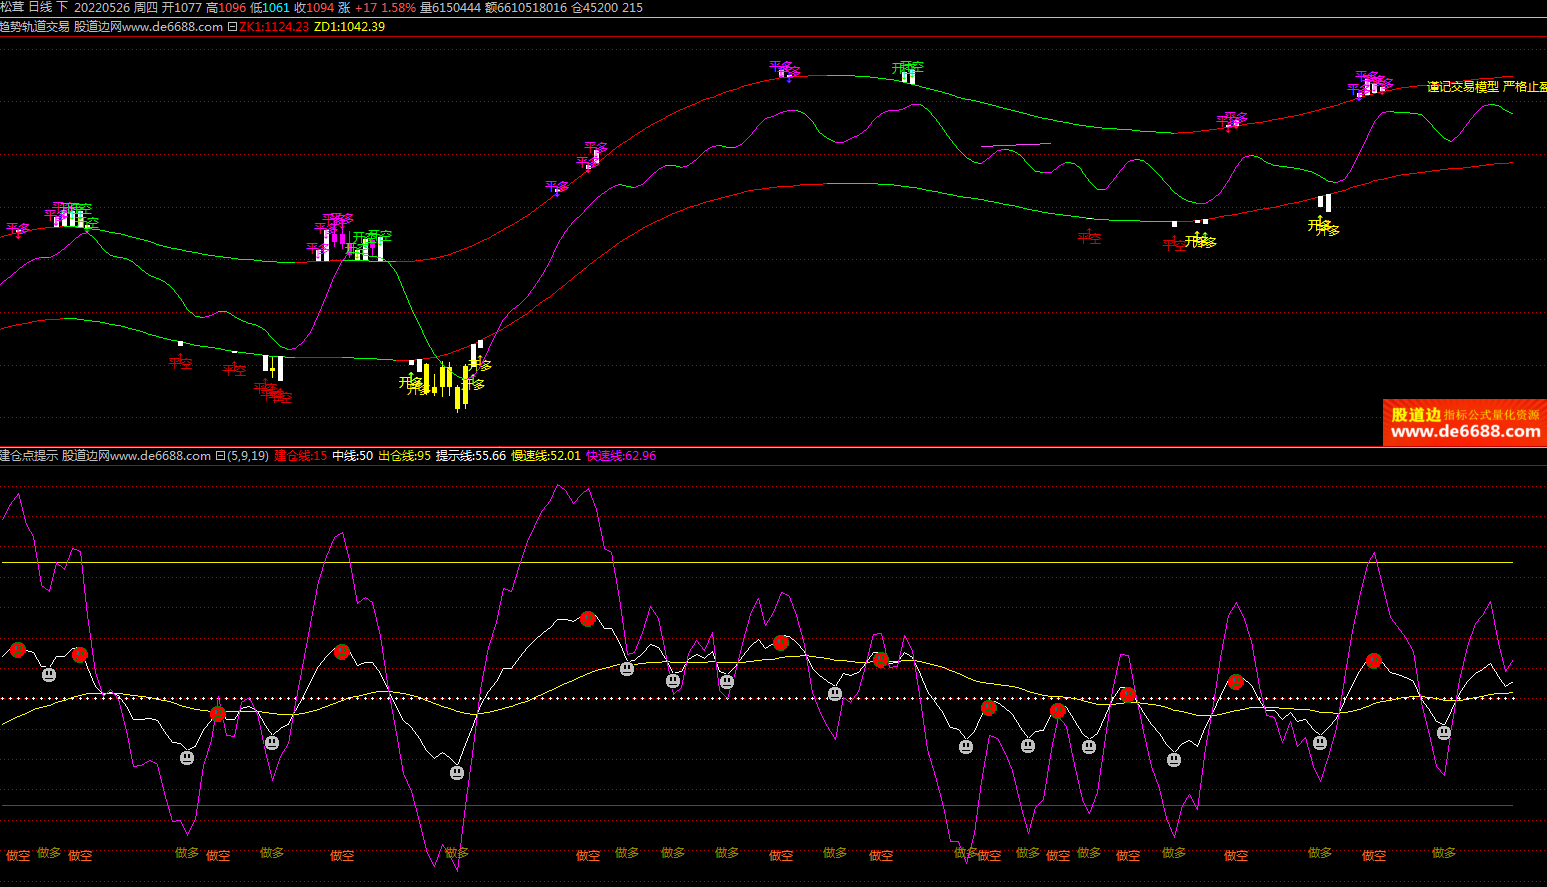Click the red 建仓线:15 legend

pos(301,456)
